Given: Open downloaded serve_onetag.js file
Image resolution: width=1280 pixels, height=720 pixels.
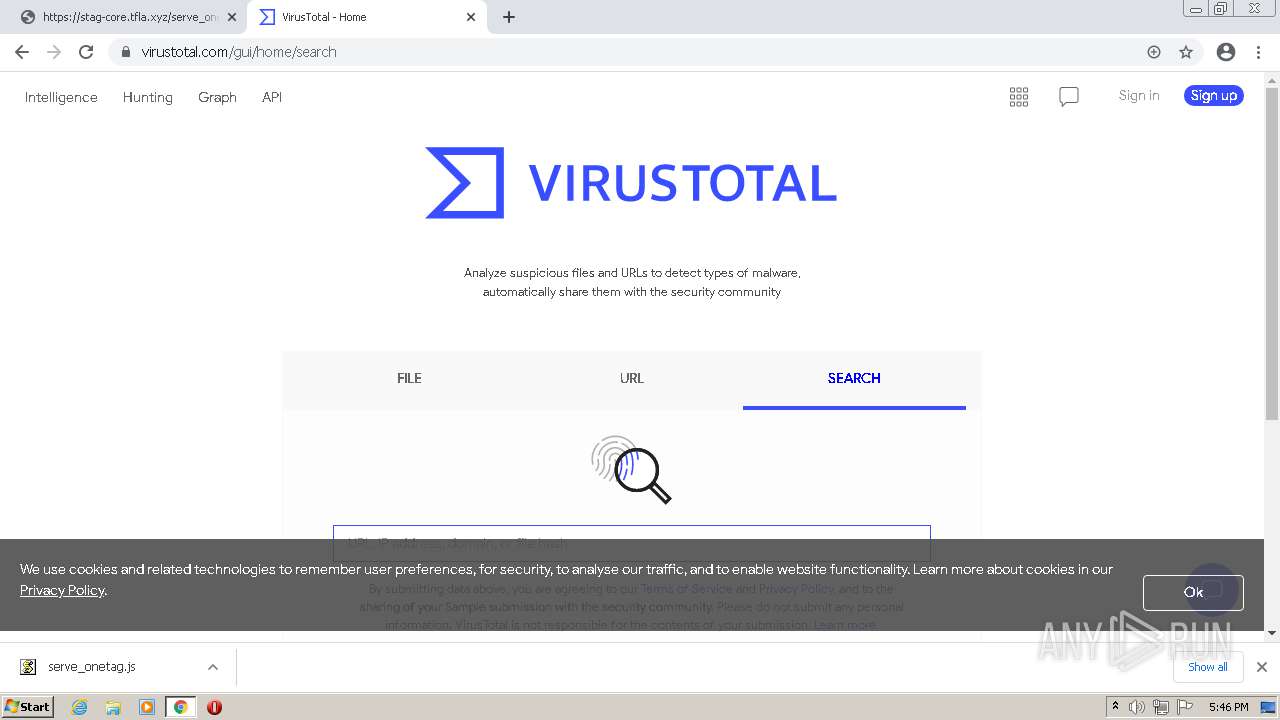Looking at the screenshot, I should [91, 666].
